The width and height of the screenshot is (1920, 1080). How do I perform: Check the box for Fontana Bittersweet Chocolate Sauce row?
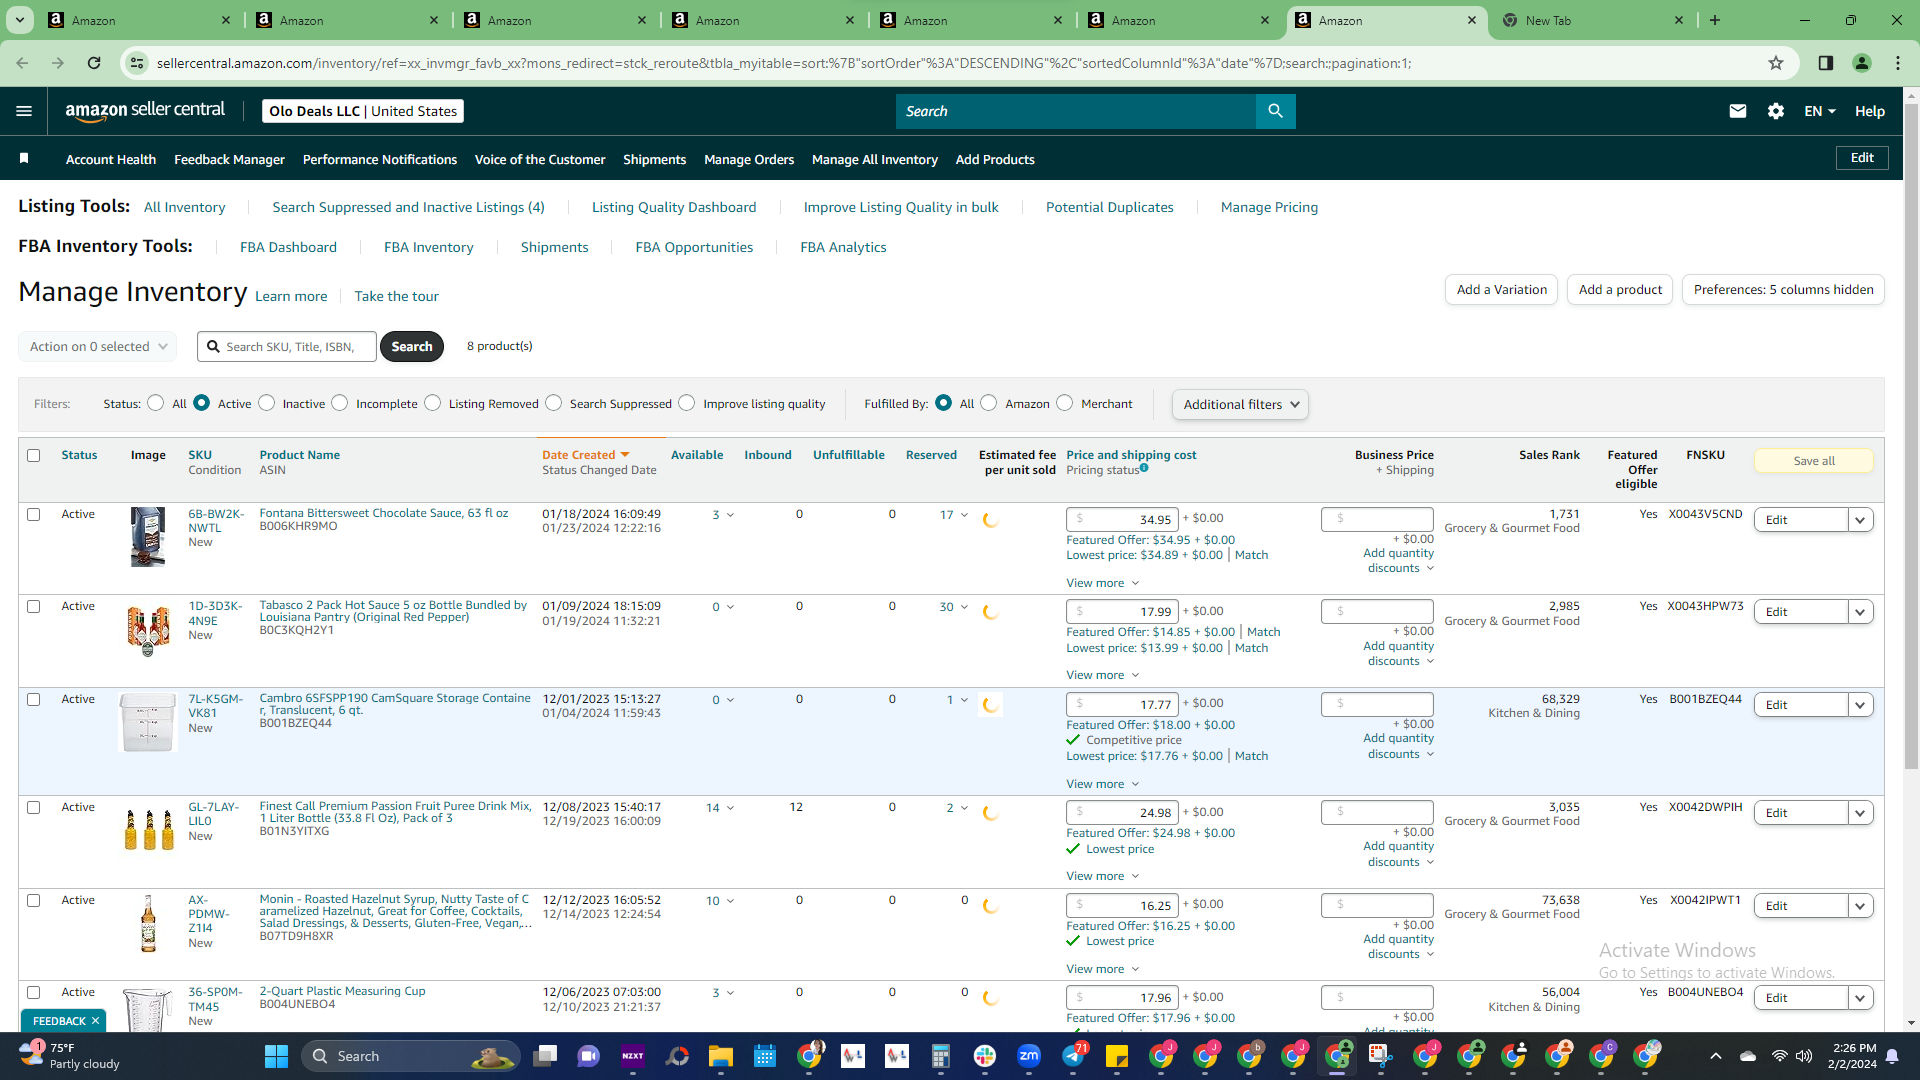pyautogui.click(x=33, y=514)
